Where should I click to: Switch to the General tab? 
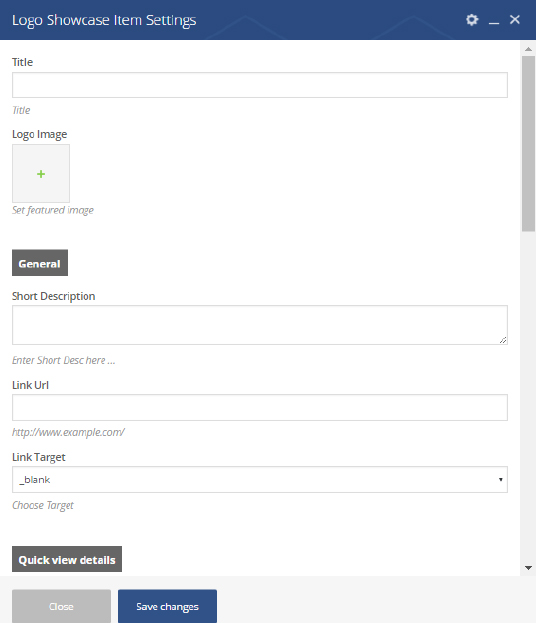(40, 263)
